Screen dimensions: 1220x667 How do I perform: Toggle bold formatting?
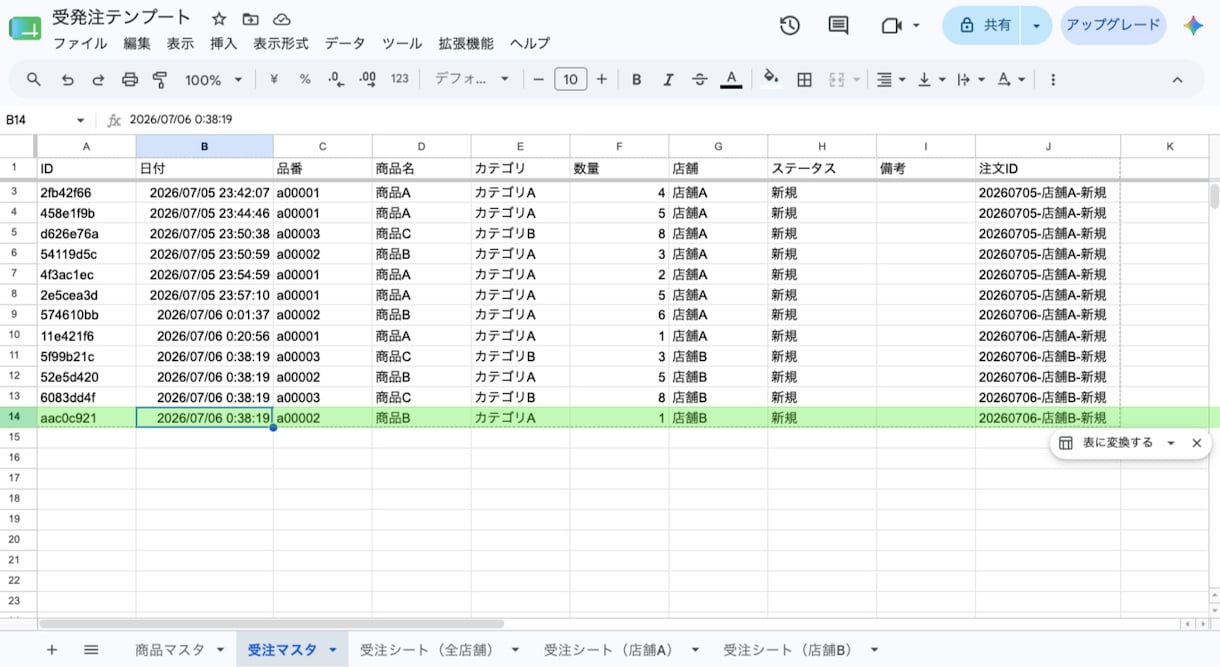636,79
